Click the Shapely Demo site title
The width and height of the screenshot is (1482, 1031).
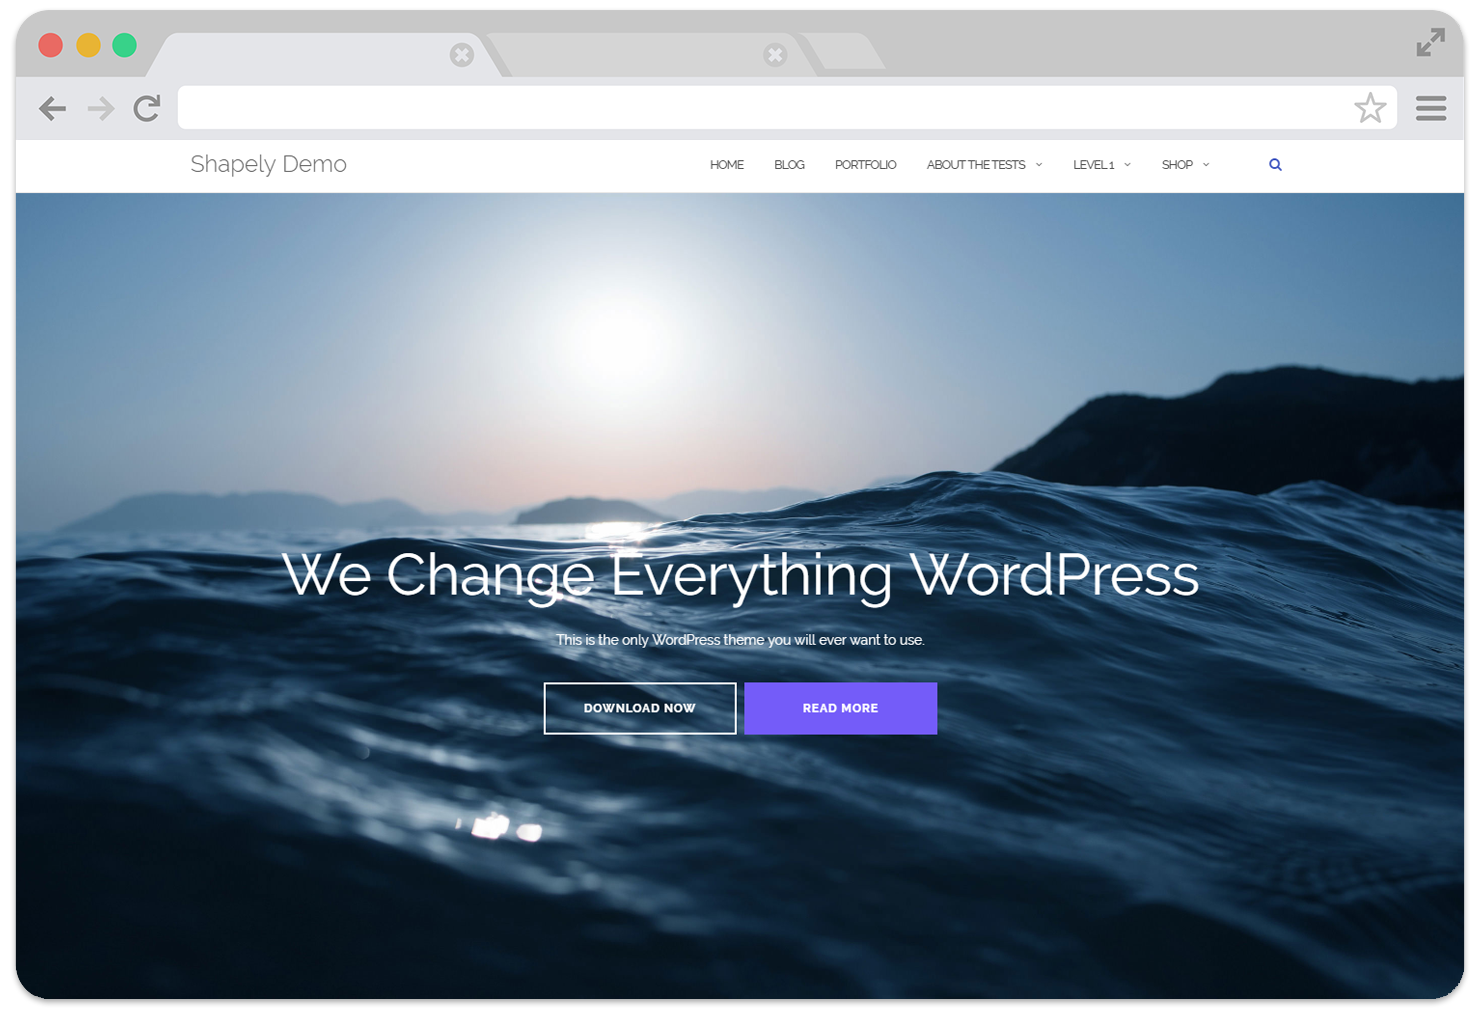pyautogui.click(x=268, y=164)
